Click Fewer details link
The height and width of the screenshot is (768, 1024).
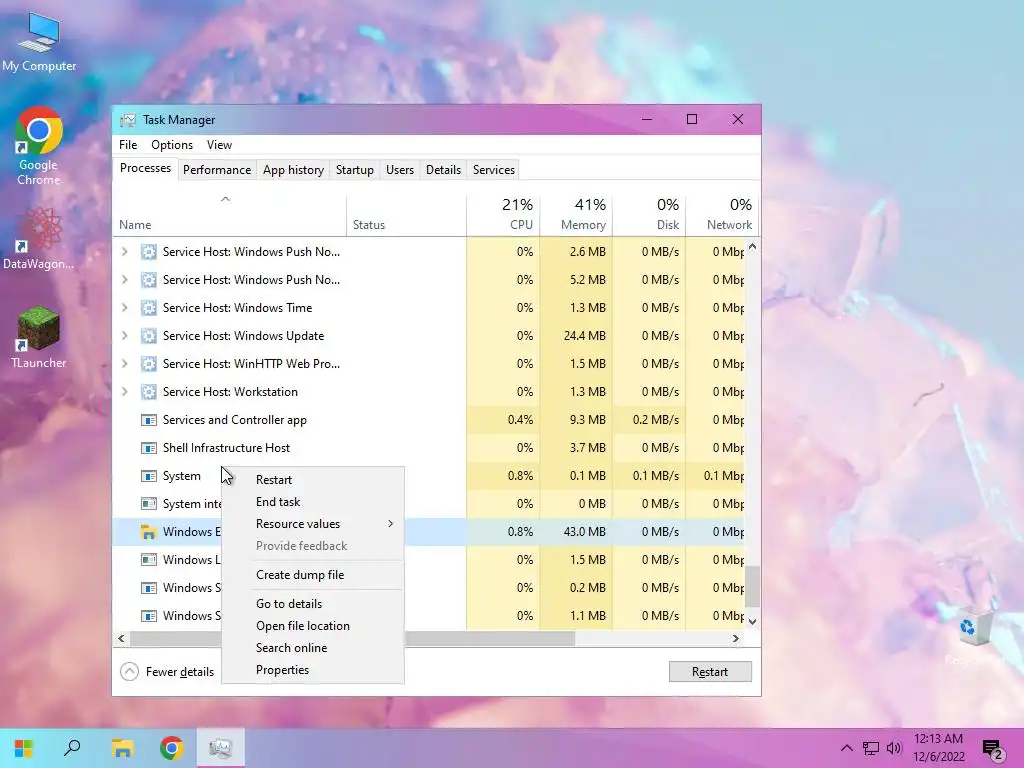pyautogui.click(x=180, y=672)
